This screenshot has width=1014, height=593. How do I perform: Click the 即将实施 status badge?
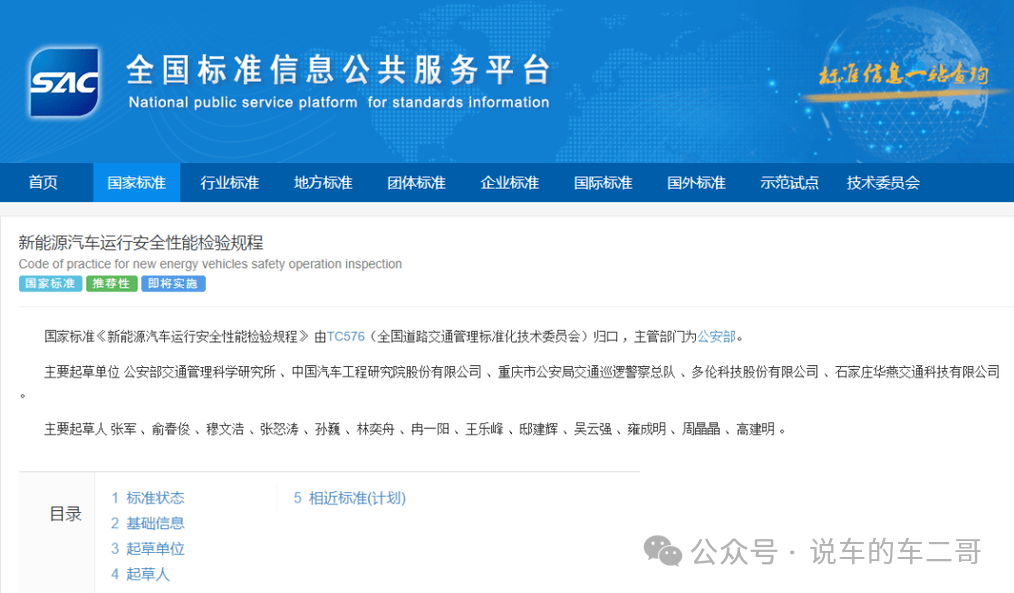click(x=173, y=284)
